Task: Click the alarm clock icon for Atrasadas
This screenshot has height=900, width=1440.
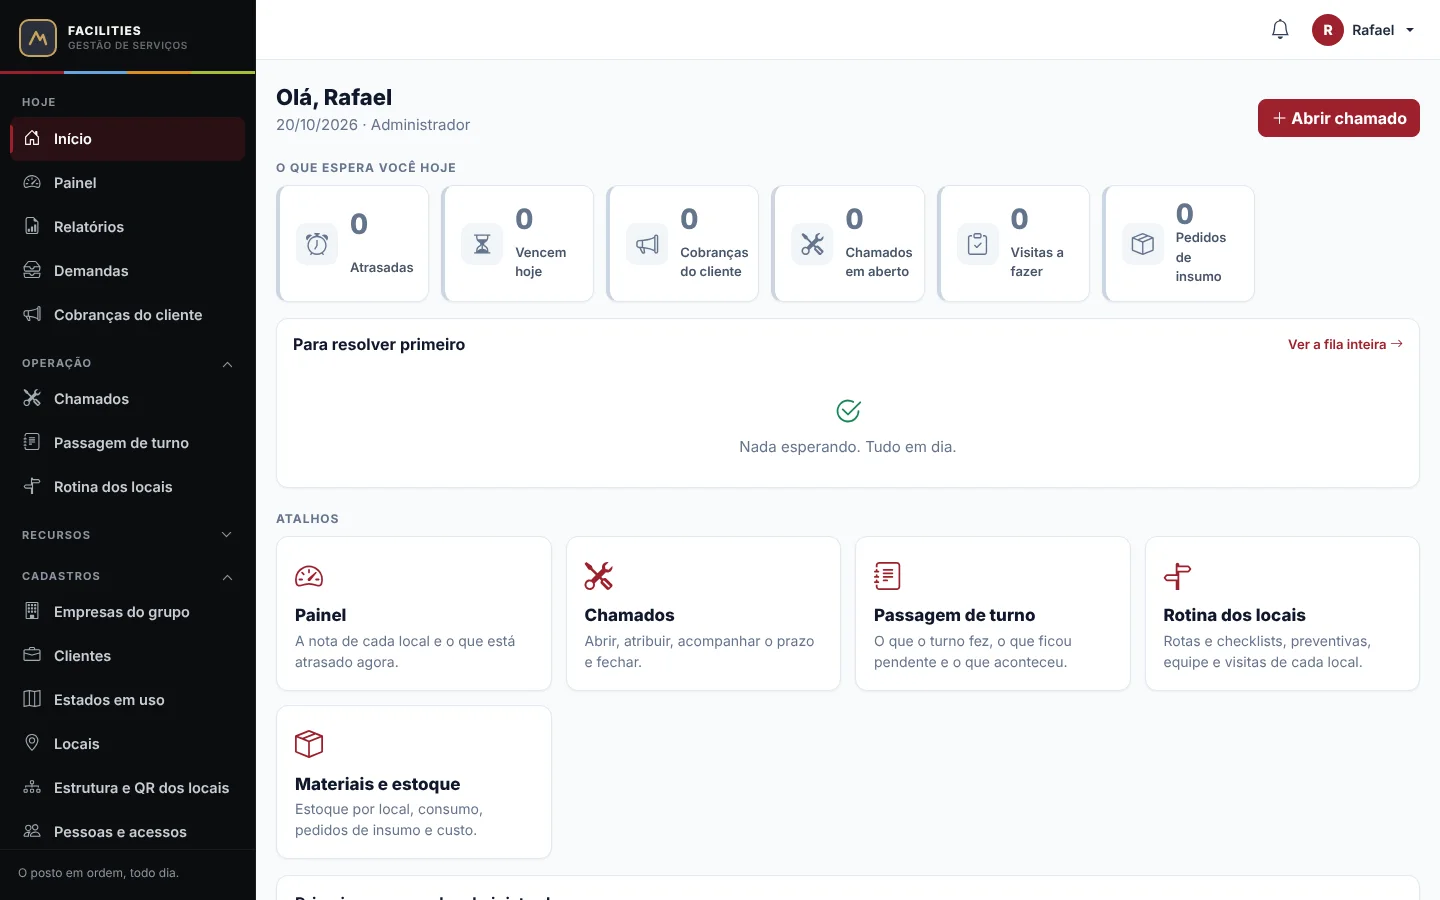Action: [x=317, y=244]
